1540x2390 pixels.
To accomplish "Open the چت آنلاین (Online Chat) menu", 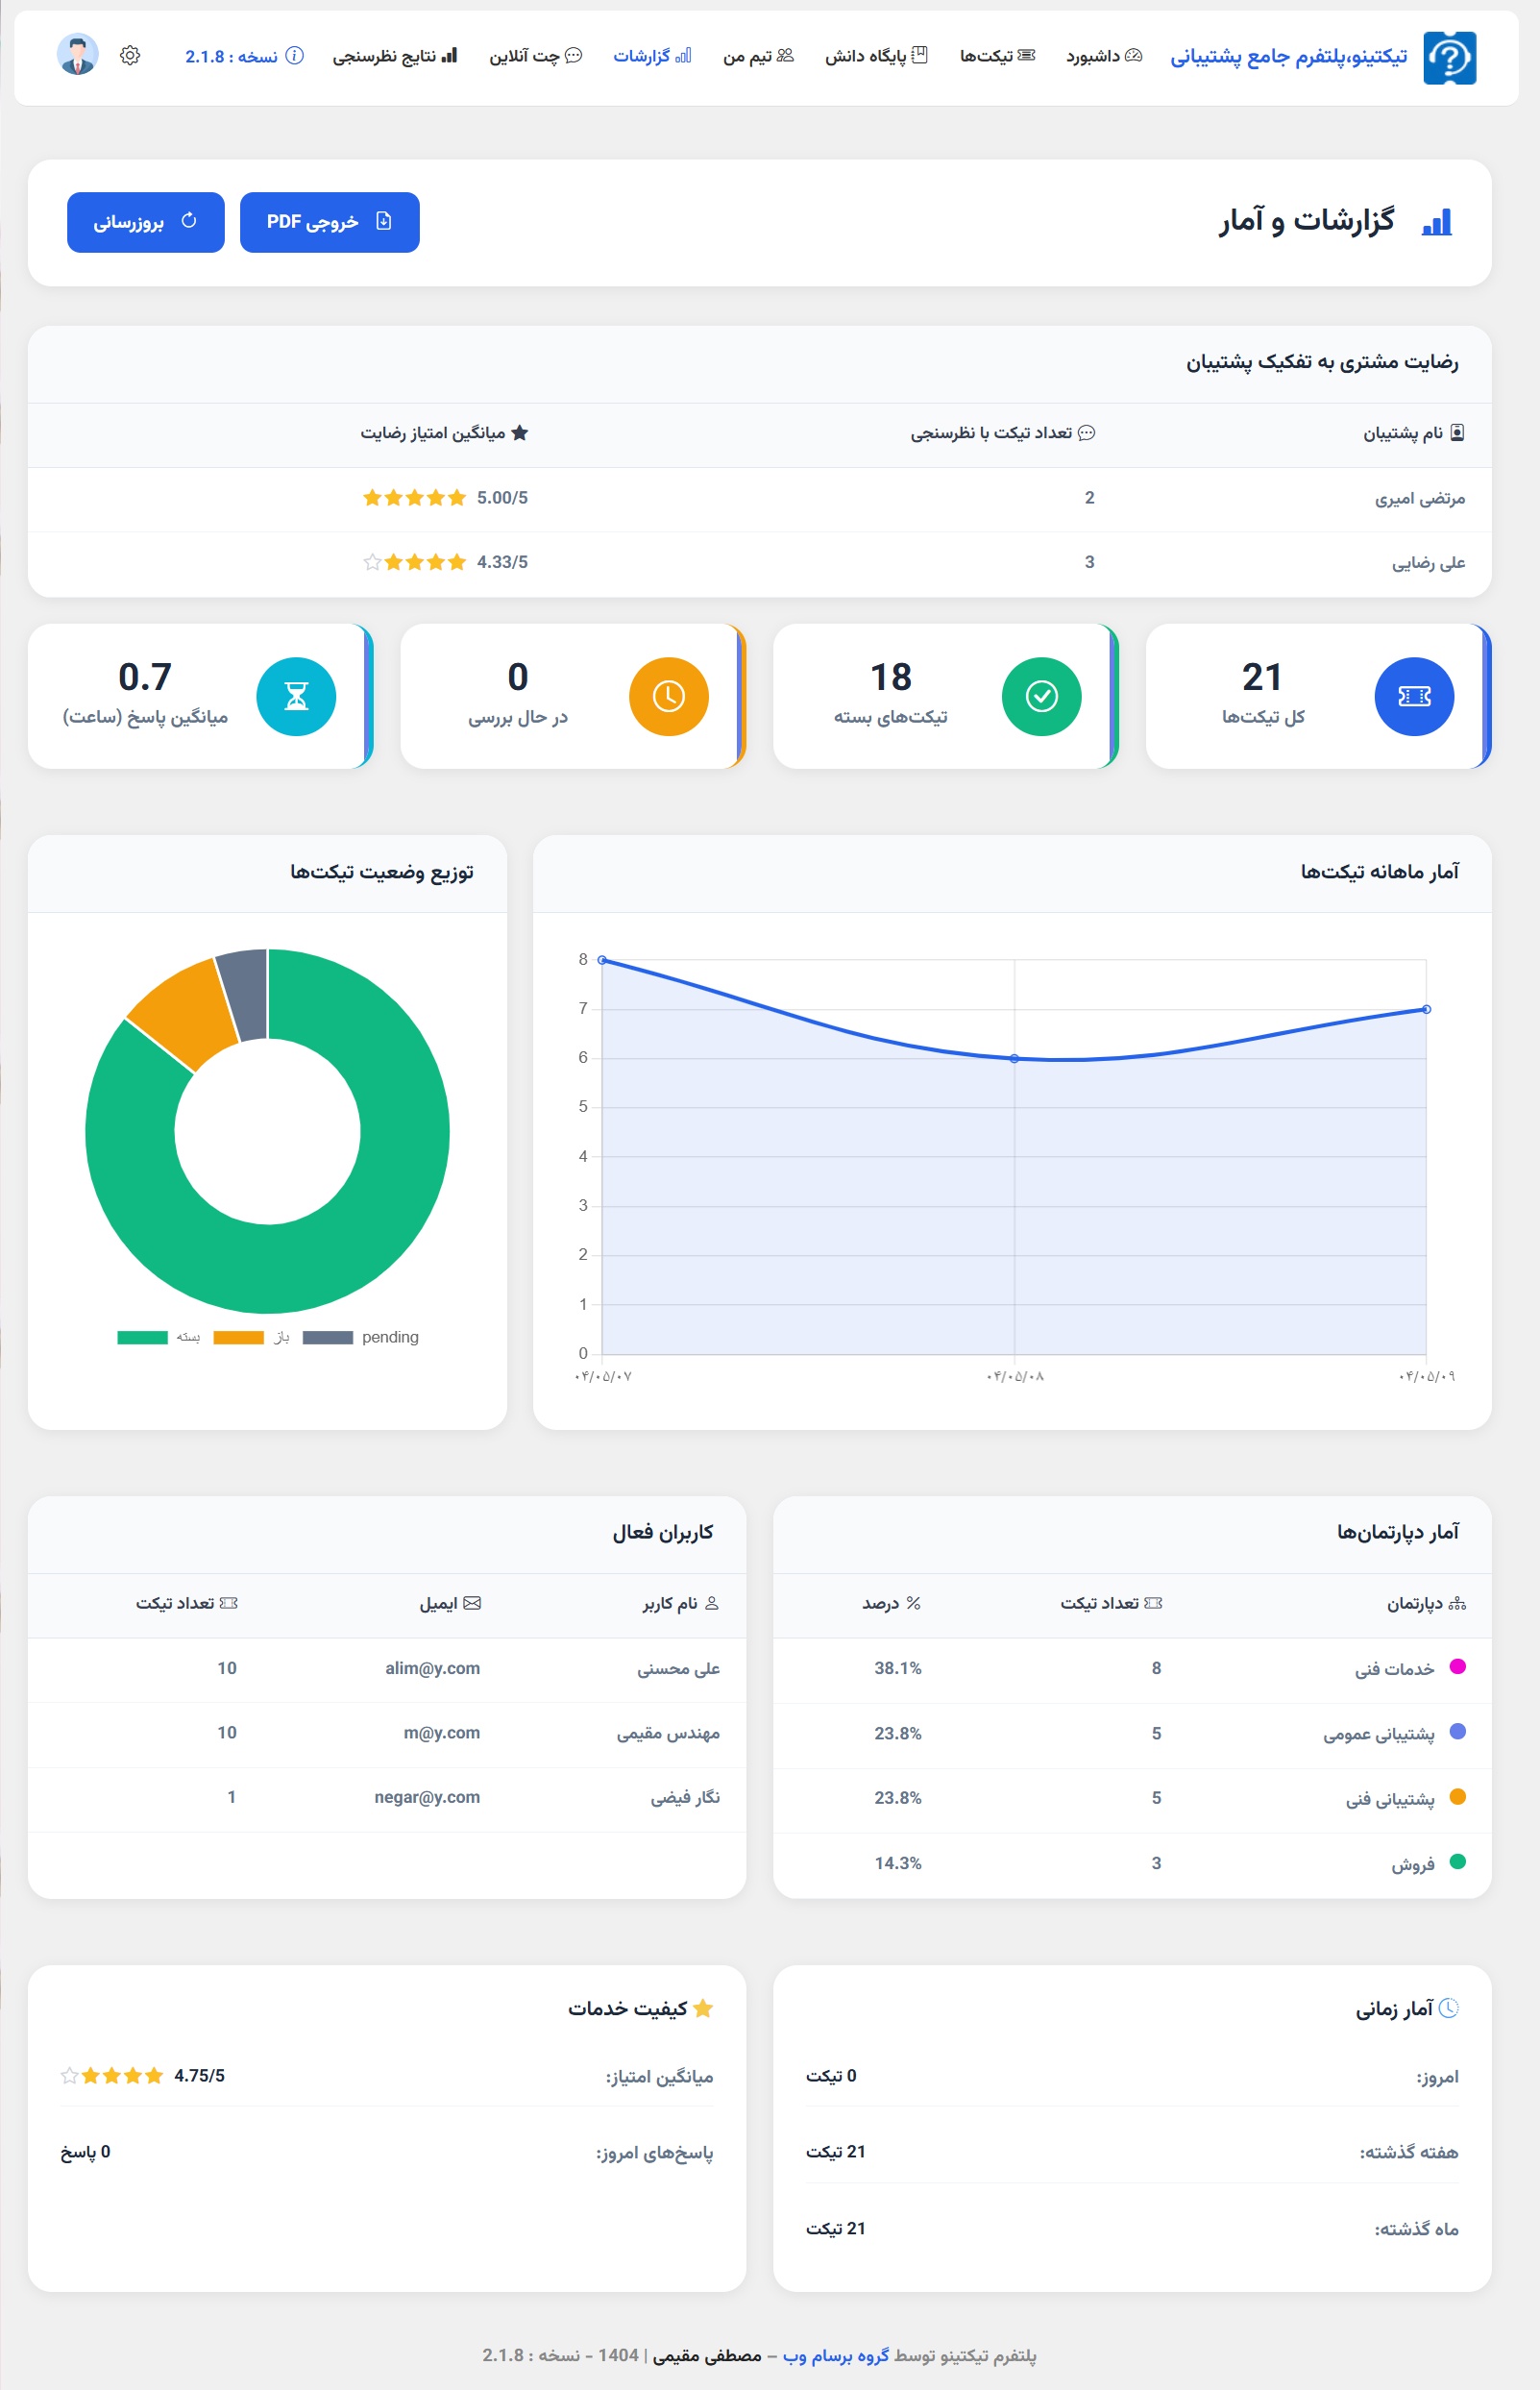I will pyautogui.click(x=535, y=56).
